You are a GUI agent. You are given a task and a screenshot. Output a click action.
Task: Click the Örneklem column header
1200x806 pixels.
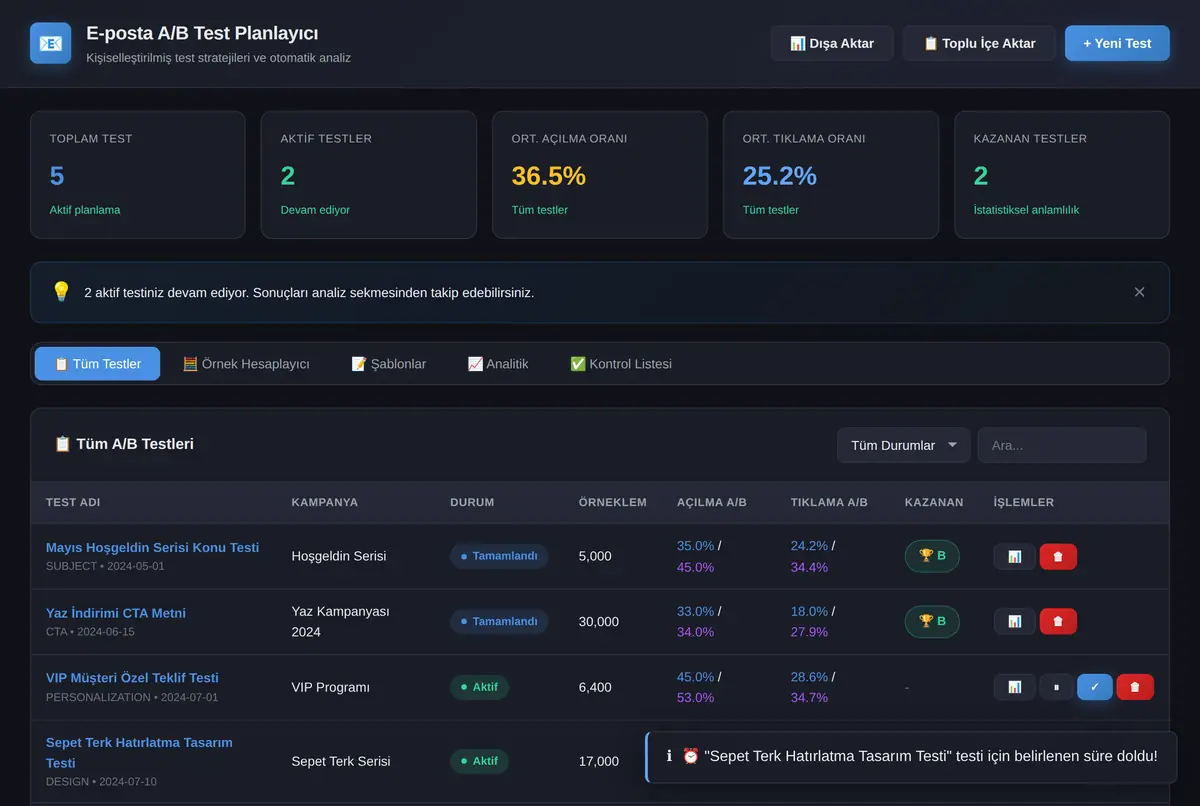click(x=613, y=502)
